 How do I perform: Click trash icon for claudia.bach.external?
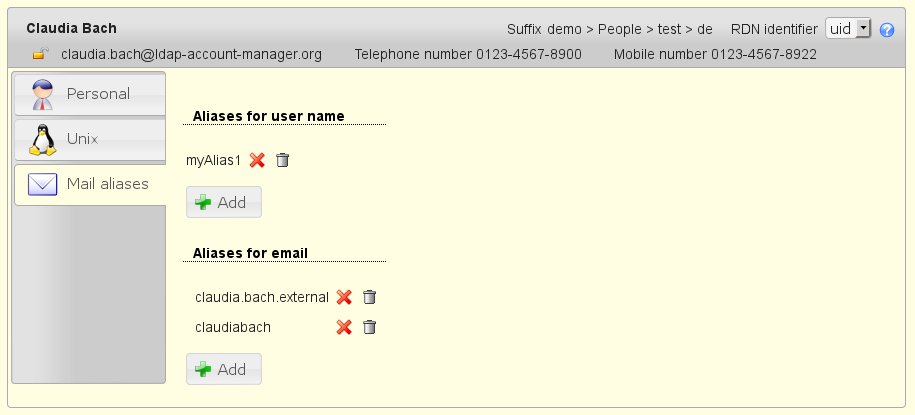[369, 297]
